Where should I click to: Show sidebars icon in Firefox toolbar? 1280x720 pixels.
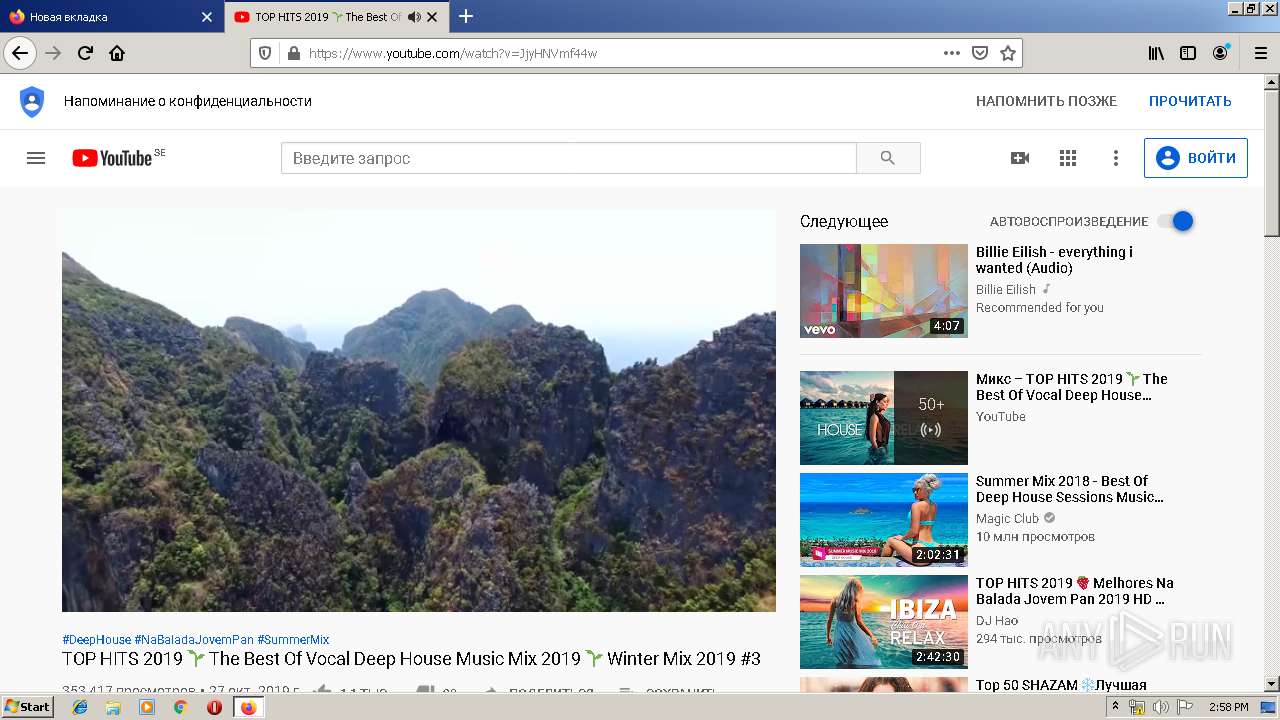click(1188, 53)
